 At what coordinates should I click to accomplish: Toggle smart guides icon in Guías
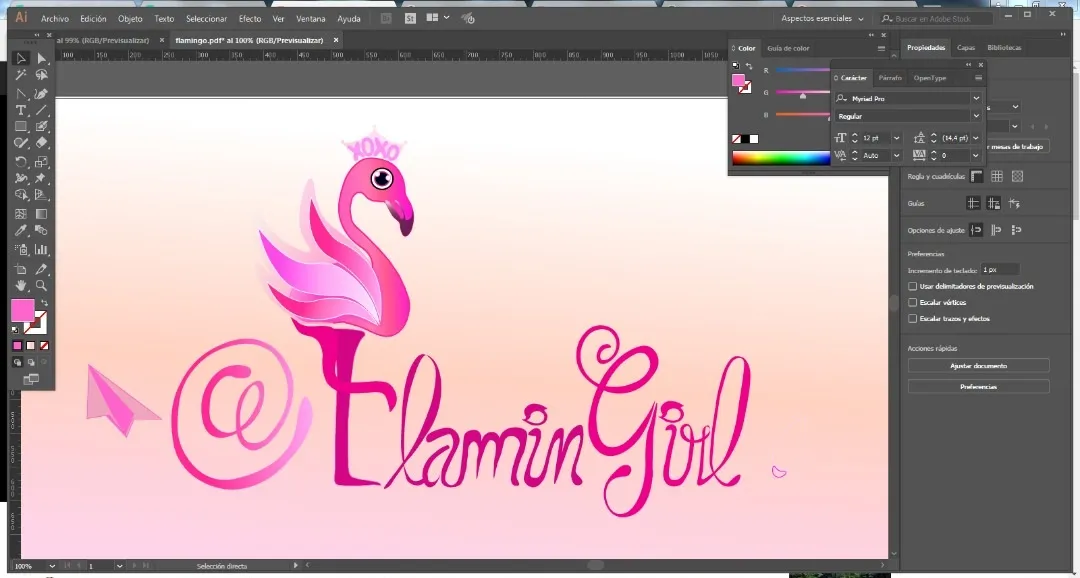click(1014, 203)
